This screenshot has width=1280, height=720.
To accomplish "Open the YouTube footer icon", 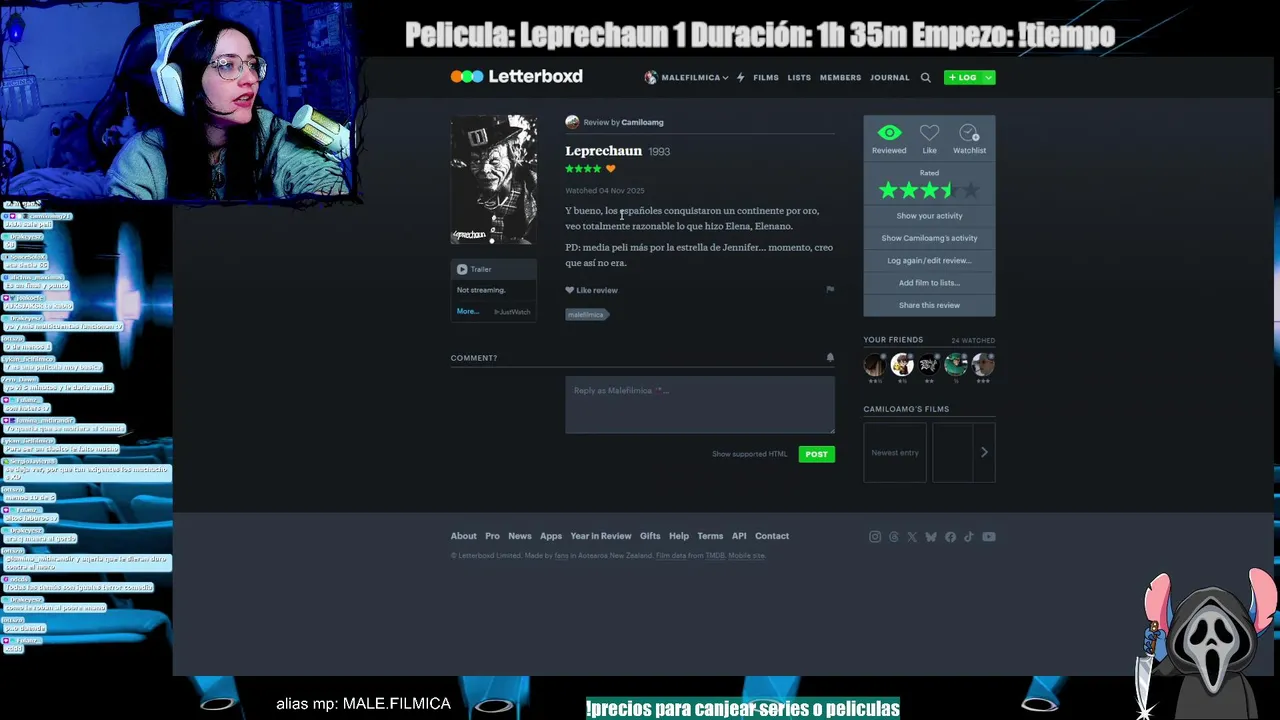I will point(989,537).
